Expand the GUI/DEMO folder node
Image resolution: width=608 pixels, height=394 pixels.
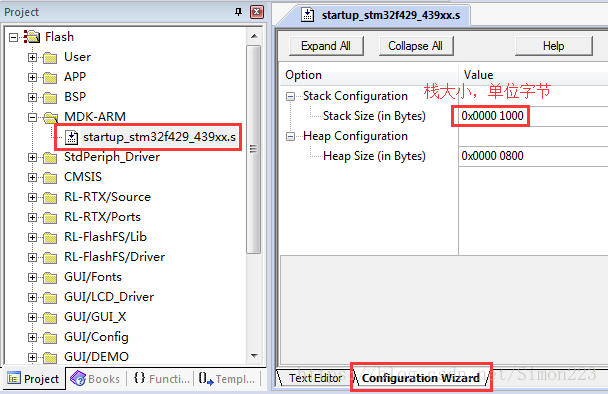click(33, 357)
